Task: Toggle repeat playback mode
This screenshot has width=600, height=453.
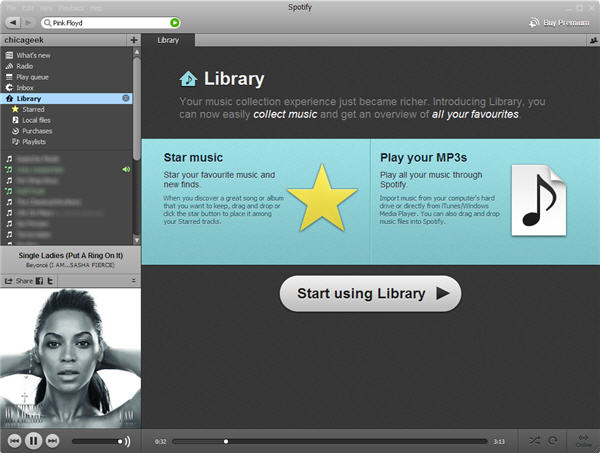Action: coord(552,440)
